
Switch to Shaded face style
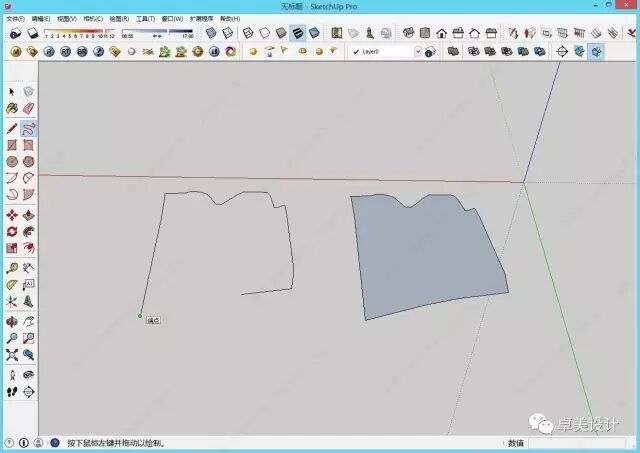281,33
